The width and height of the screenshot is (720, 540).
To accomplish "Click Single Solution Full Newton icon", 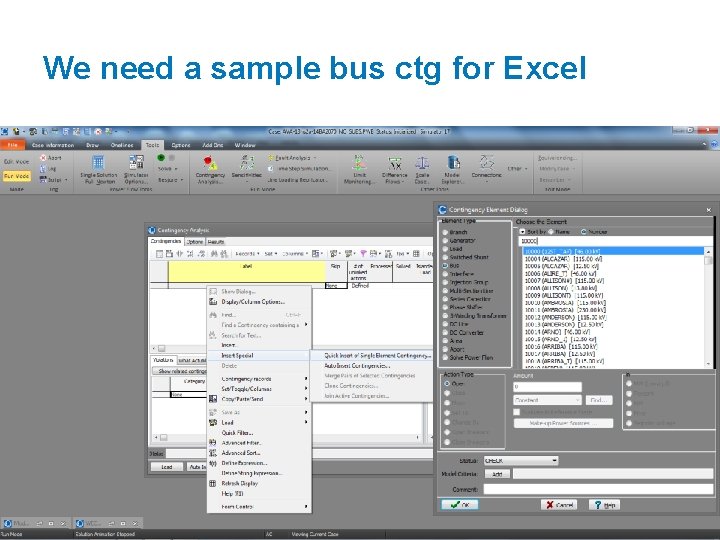I will [98, 169].
